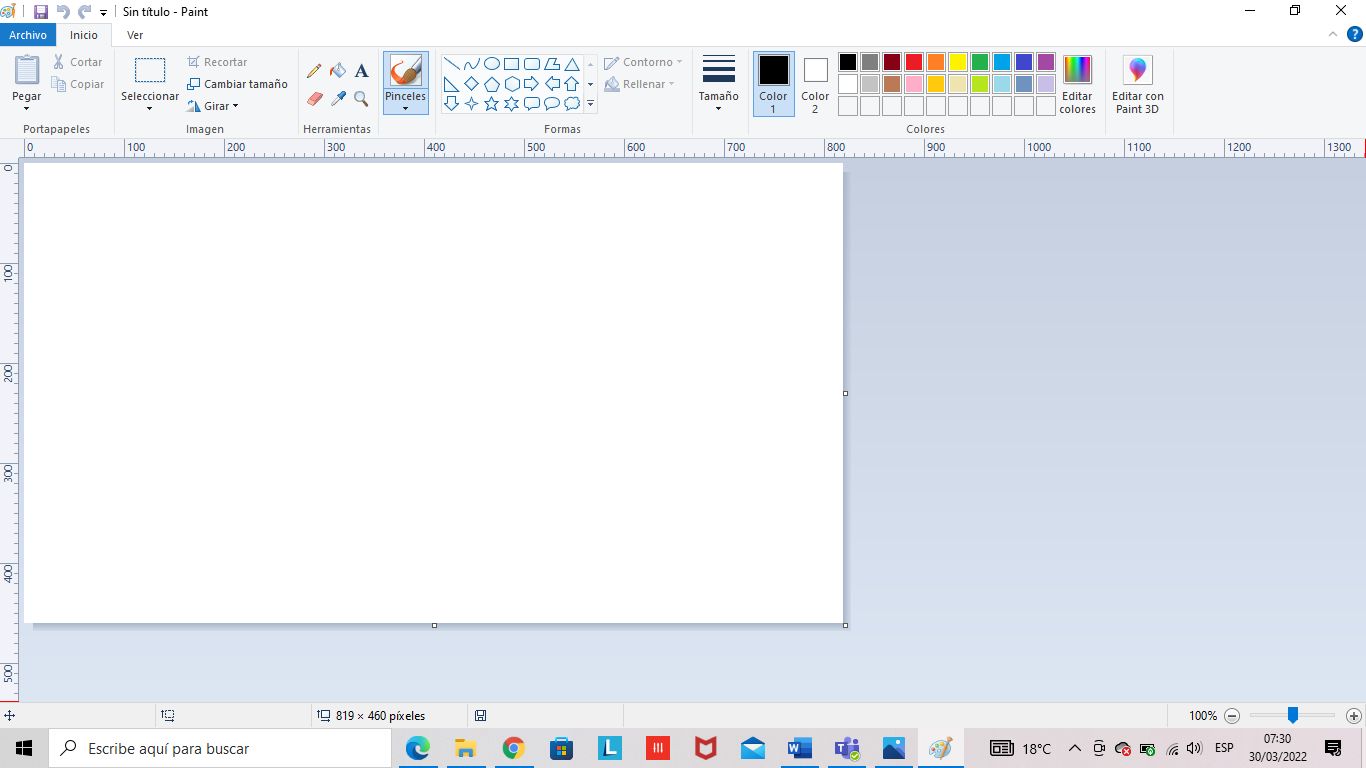Choose the oval shape
The image size is (1366, 768).
tap(491, 63)
